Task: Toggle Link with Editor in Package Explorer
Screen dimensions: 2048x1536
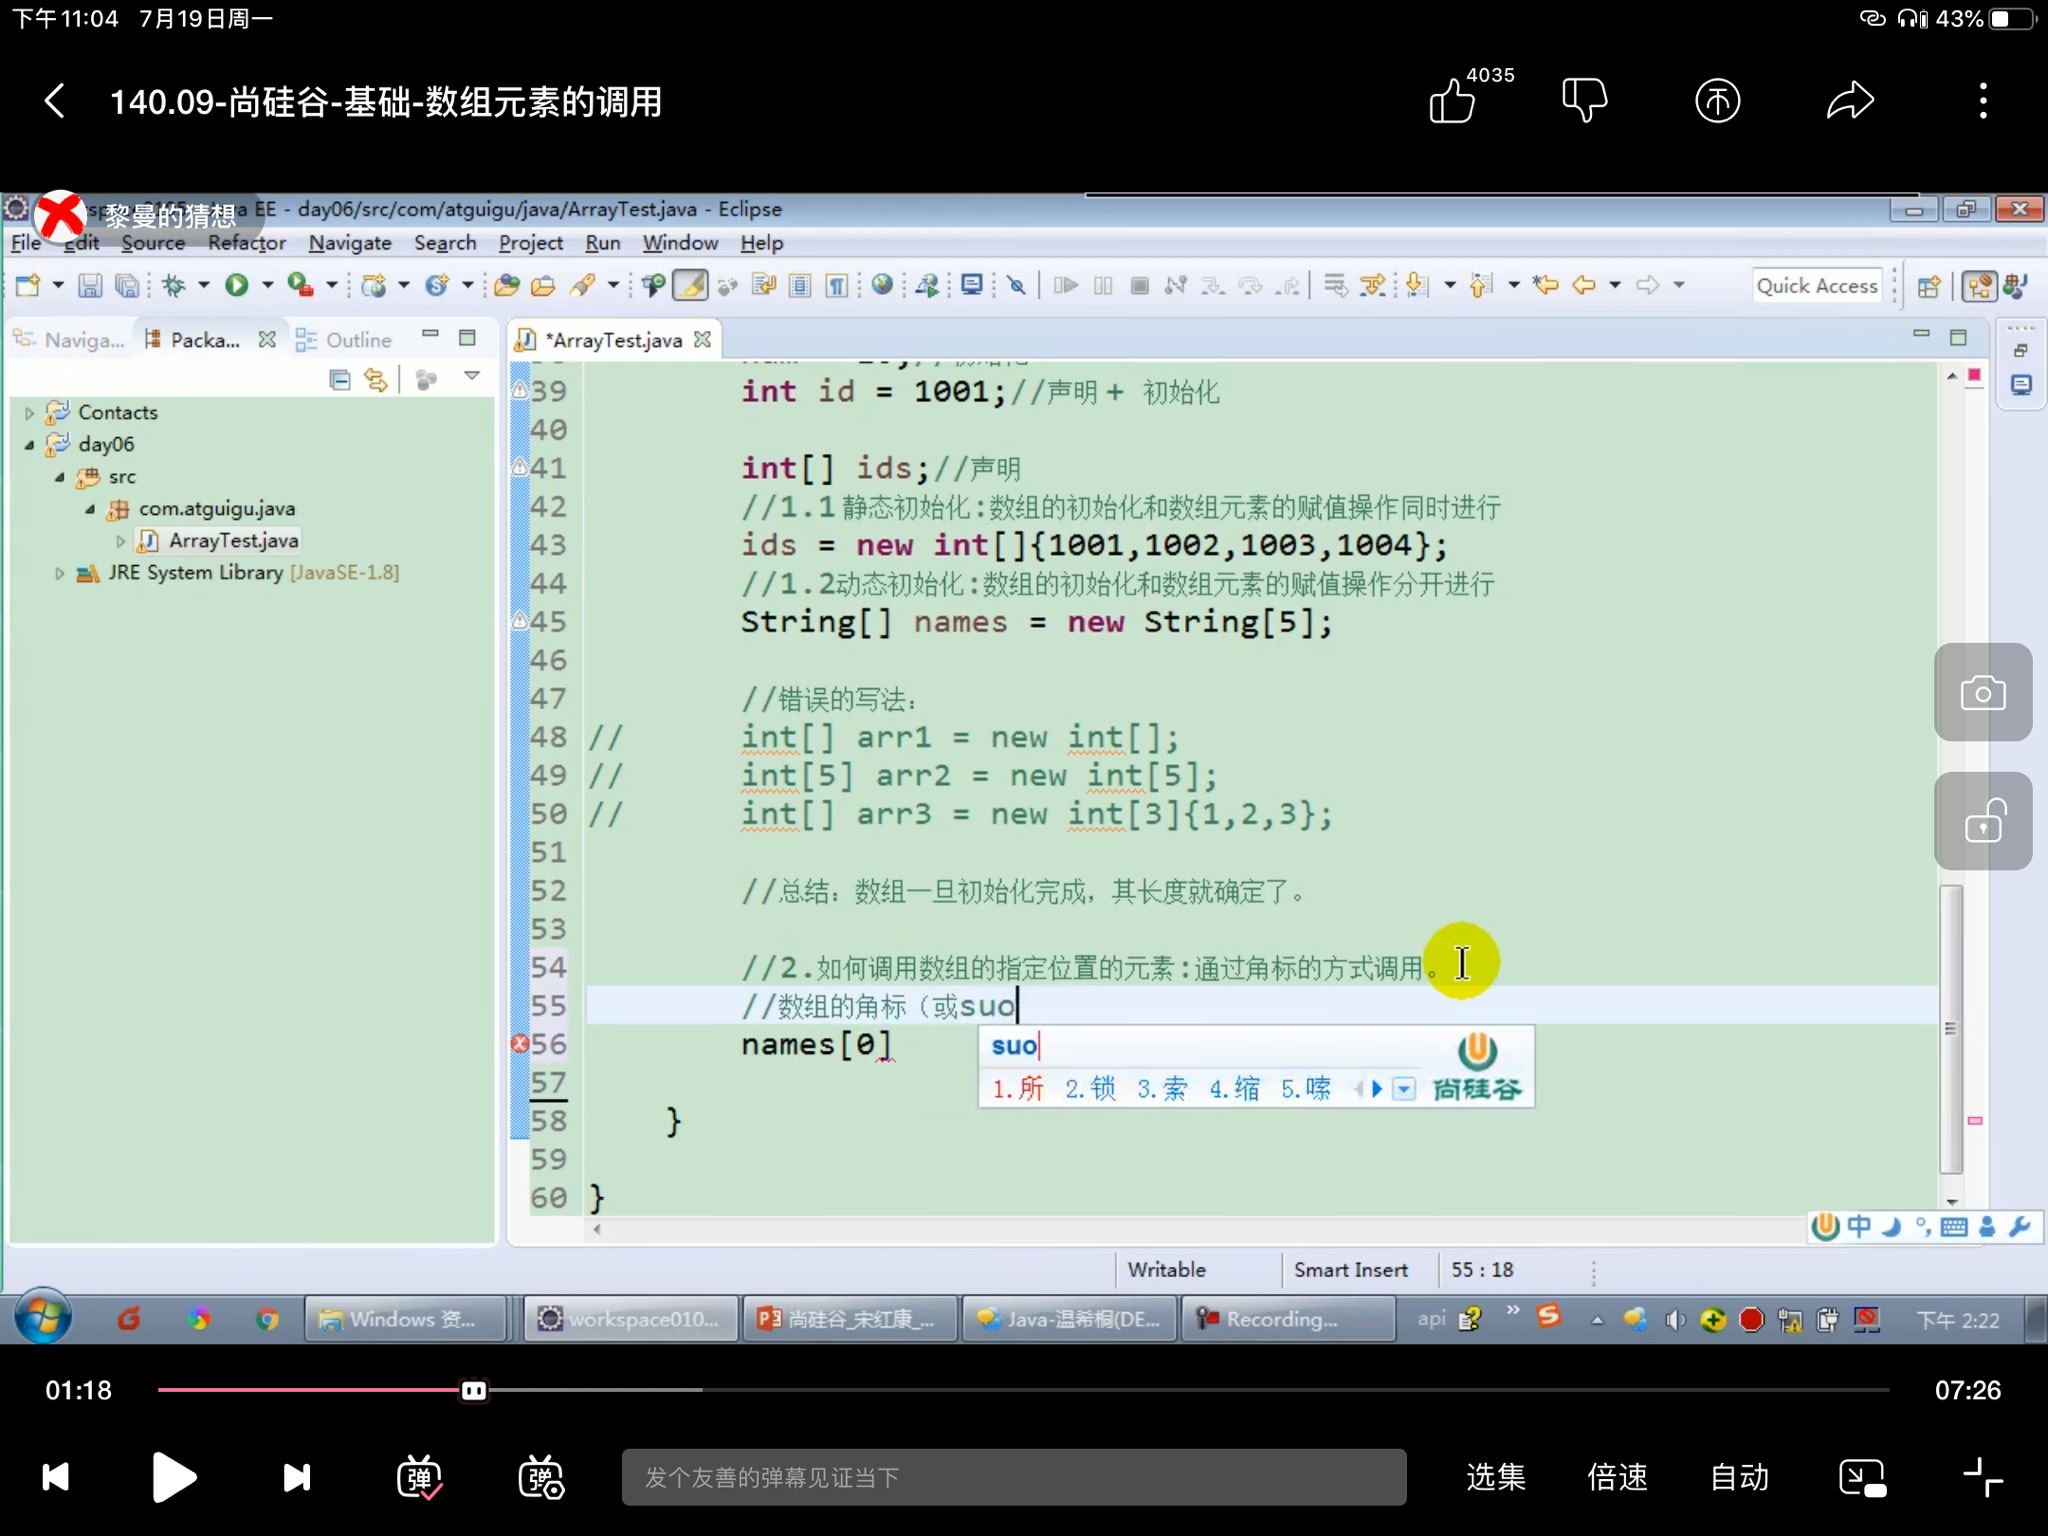Action: 376,380
